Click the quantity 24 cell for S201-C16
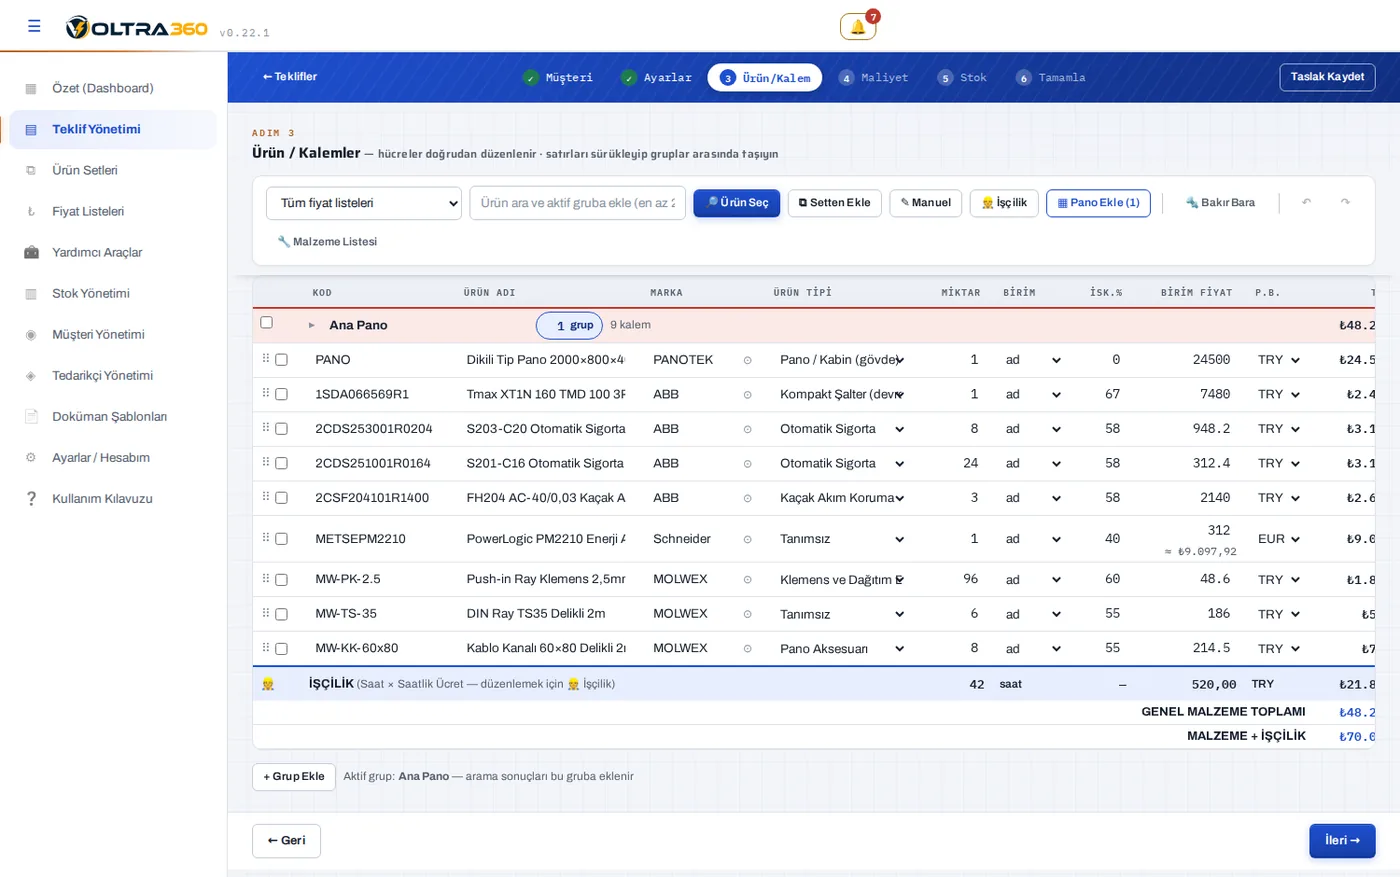Screen dimensions: 1400x877 962,464
